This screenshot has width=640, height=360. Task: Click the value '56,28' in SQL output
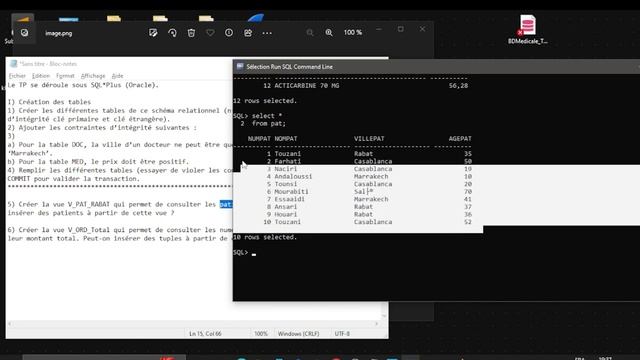click(458, 86)
